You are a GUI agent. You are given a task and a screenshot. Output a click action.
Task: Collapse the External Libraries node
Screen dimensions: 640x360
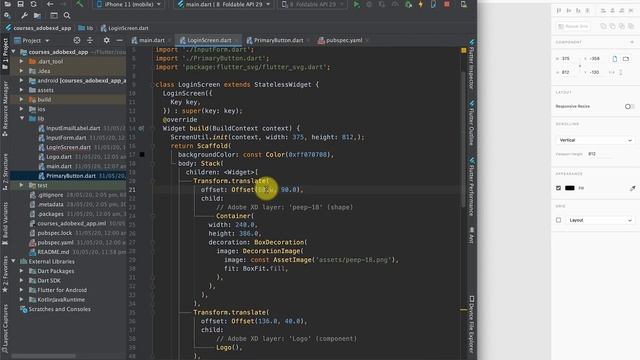click(13, 261)
